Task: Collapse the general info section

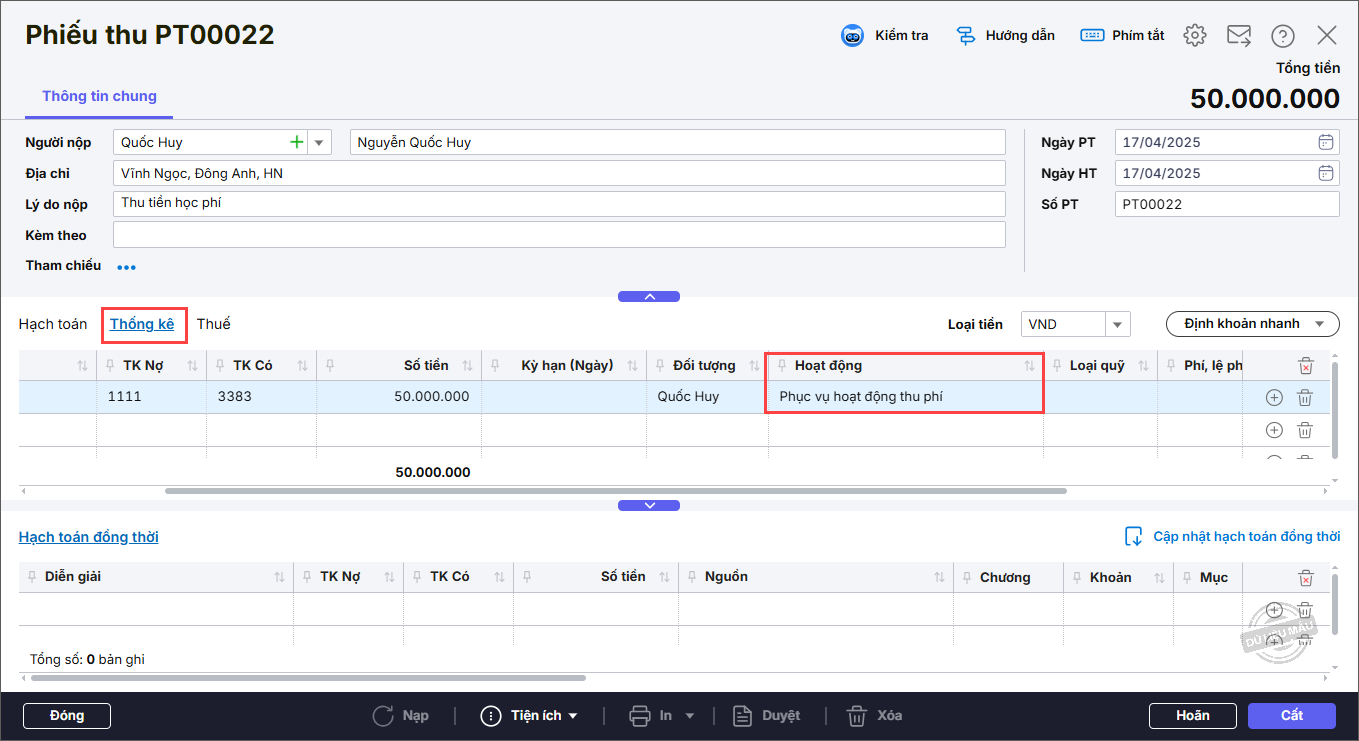Action: (649, 297)
